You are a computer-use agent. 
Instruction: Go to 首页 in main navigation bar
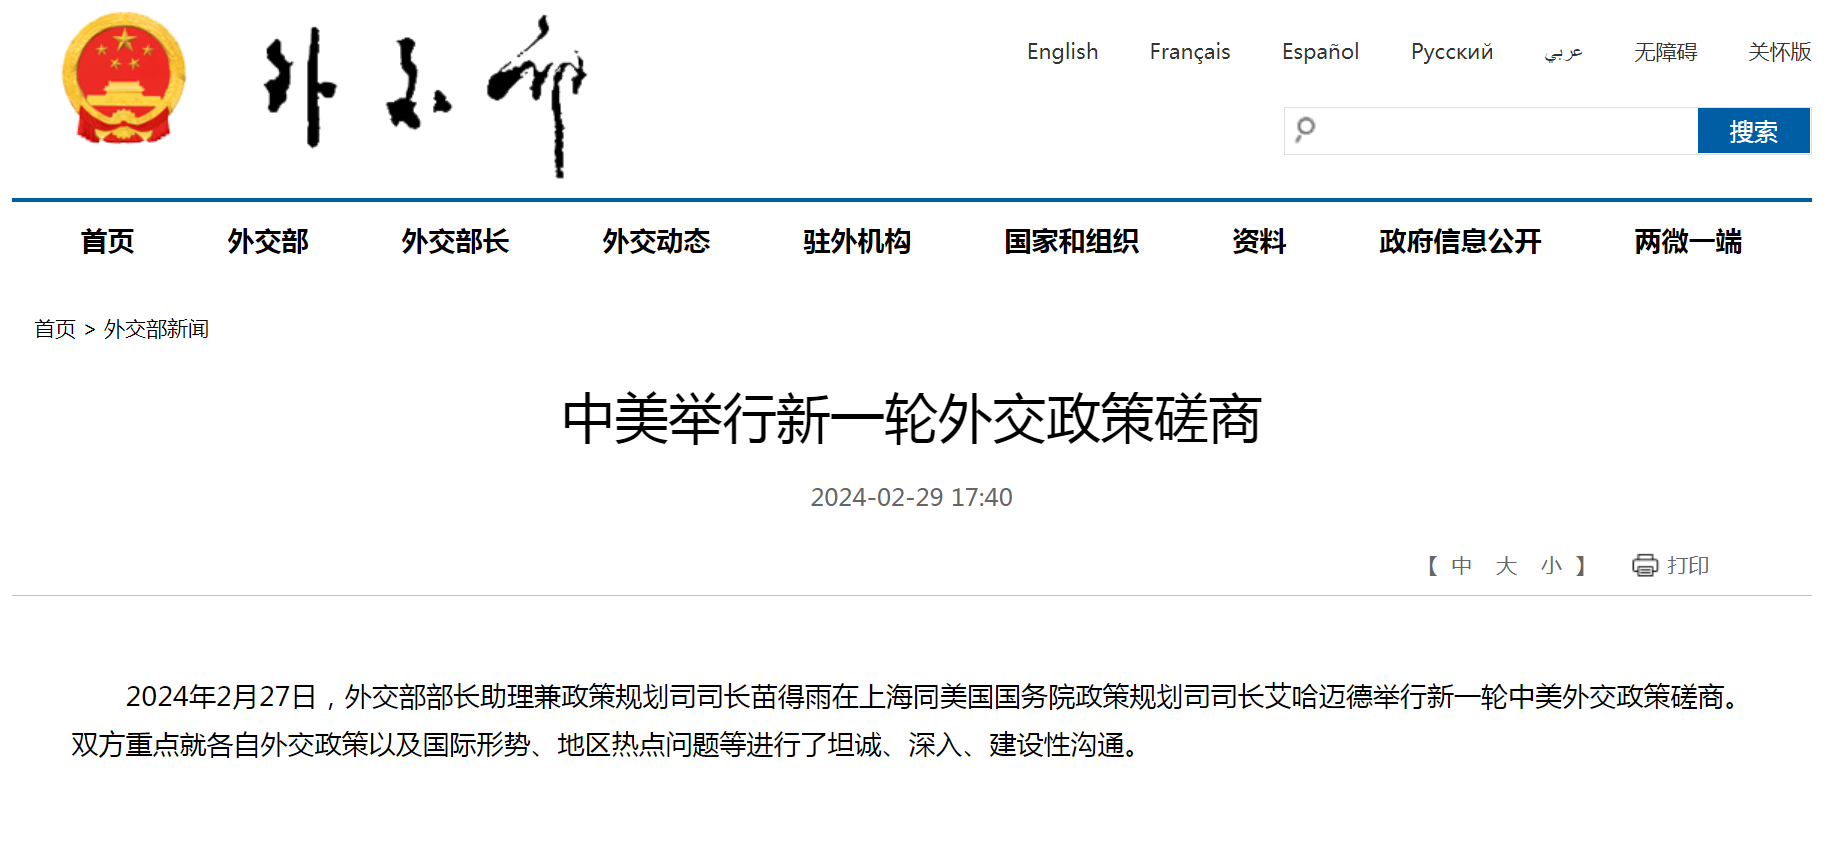pyautogui.click(x=107, y=242)
